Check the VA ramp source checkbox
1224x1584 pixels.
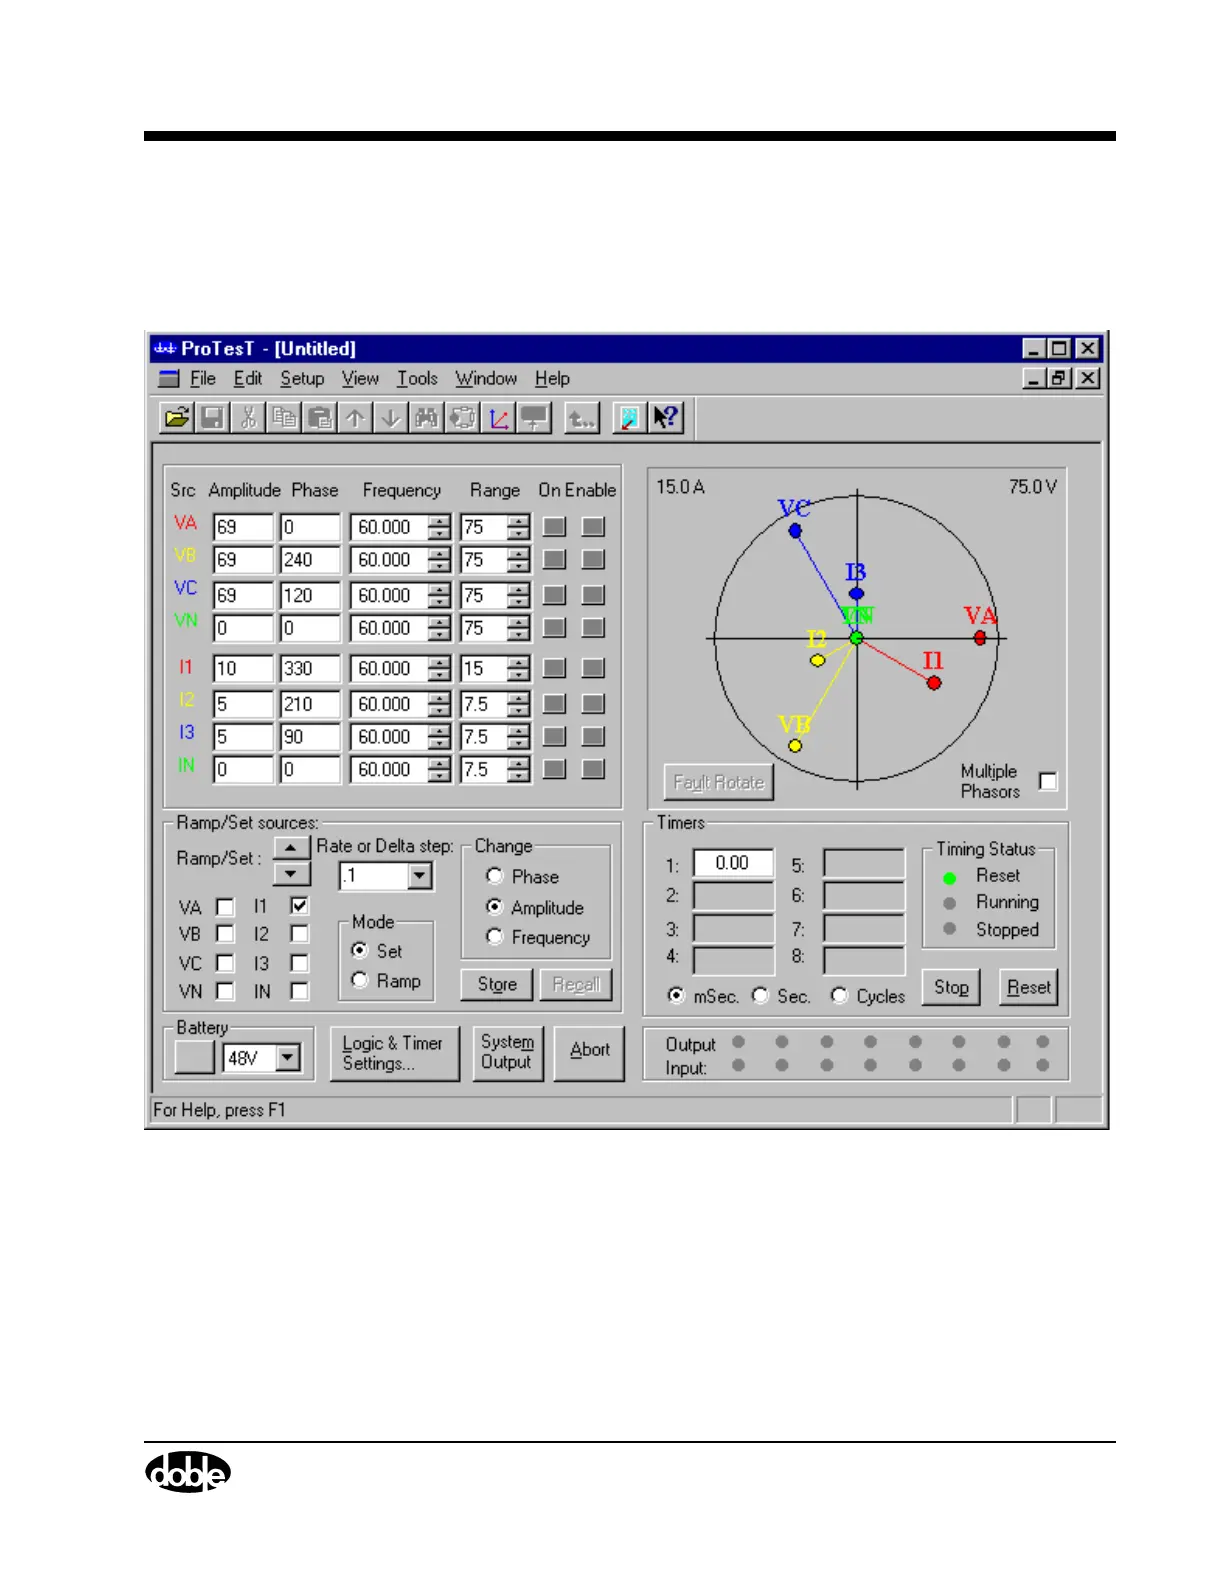pos(225,907)
